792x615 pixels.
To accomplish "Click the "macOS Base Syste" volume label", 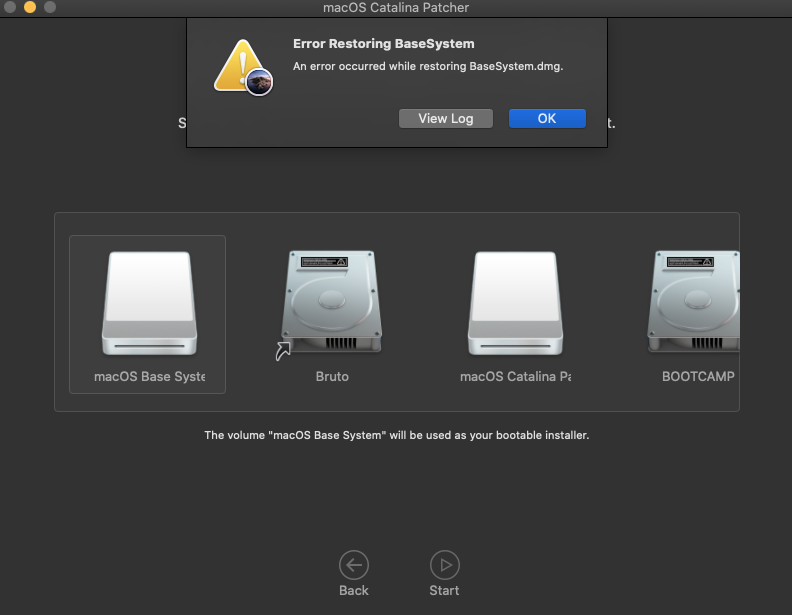I will [150, 377].
